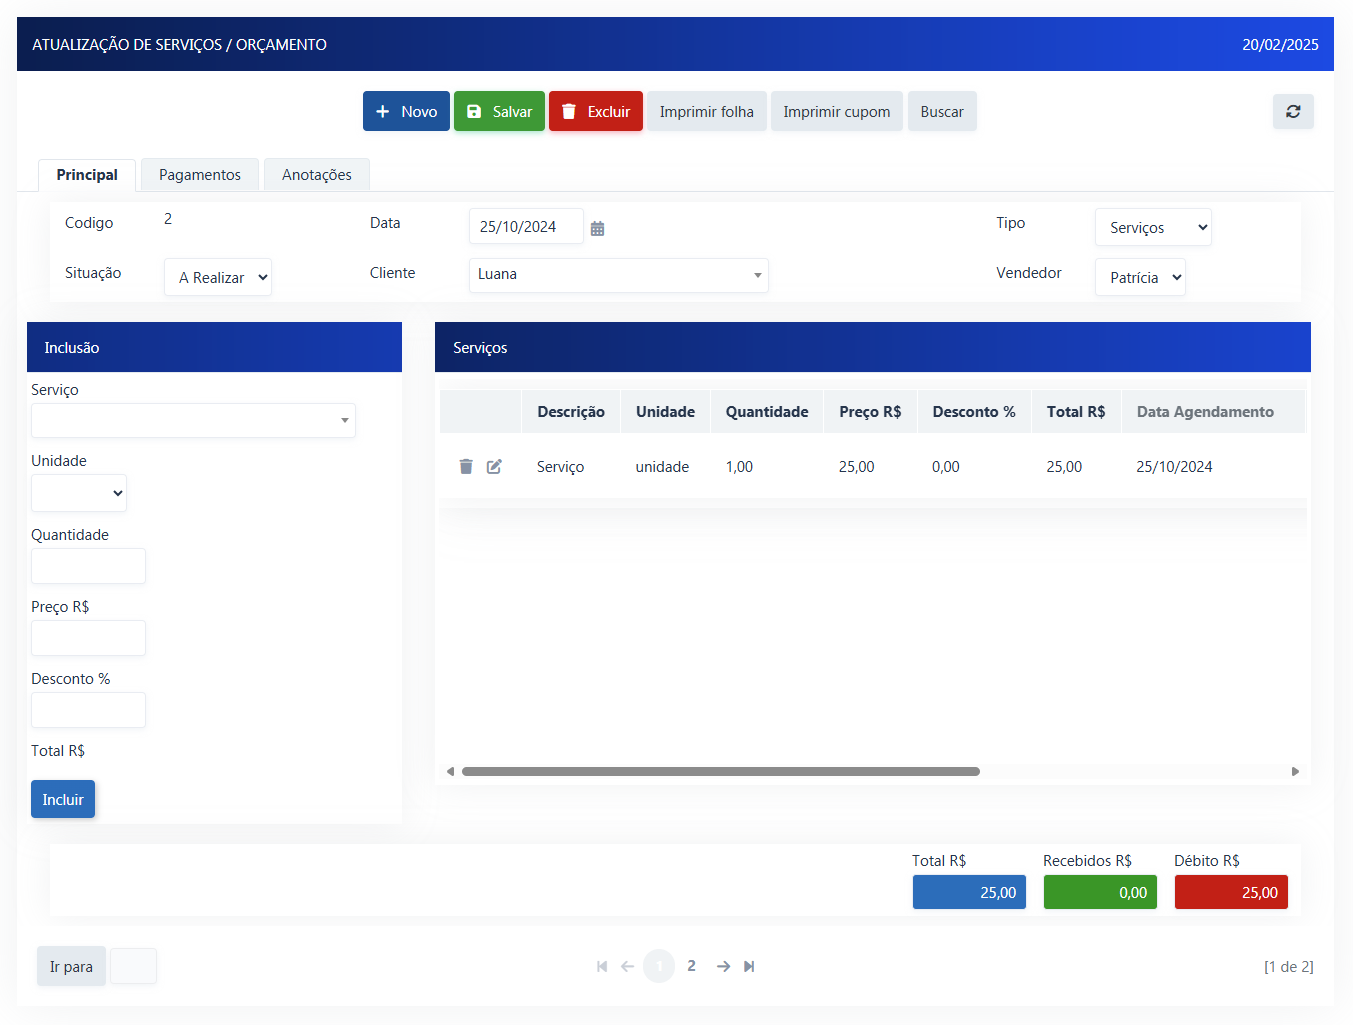
Task: Open the Anotações tab
Action: click(x=317, y=175)
